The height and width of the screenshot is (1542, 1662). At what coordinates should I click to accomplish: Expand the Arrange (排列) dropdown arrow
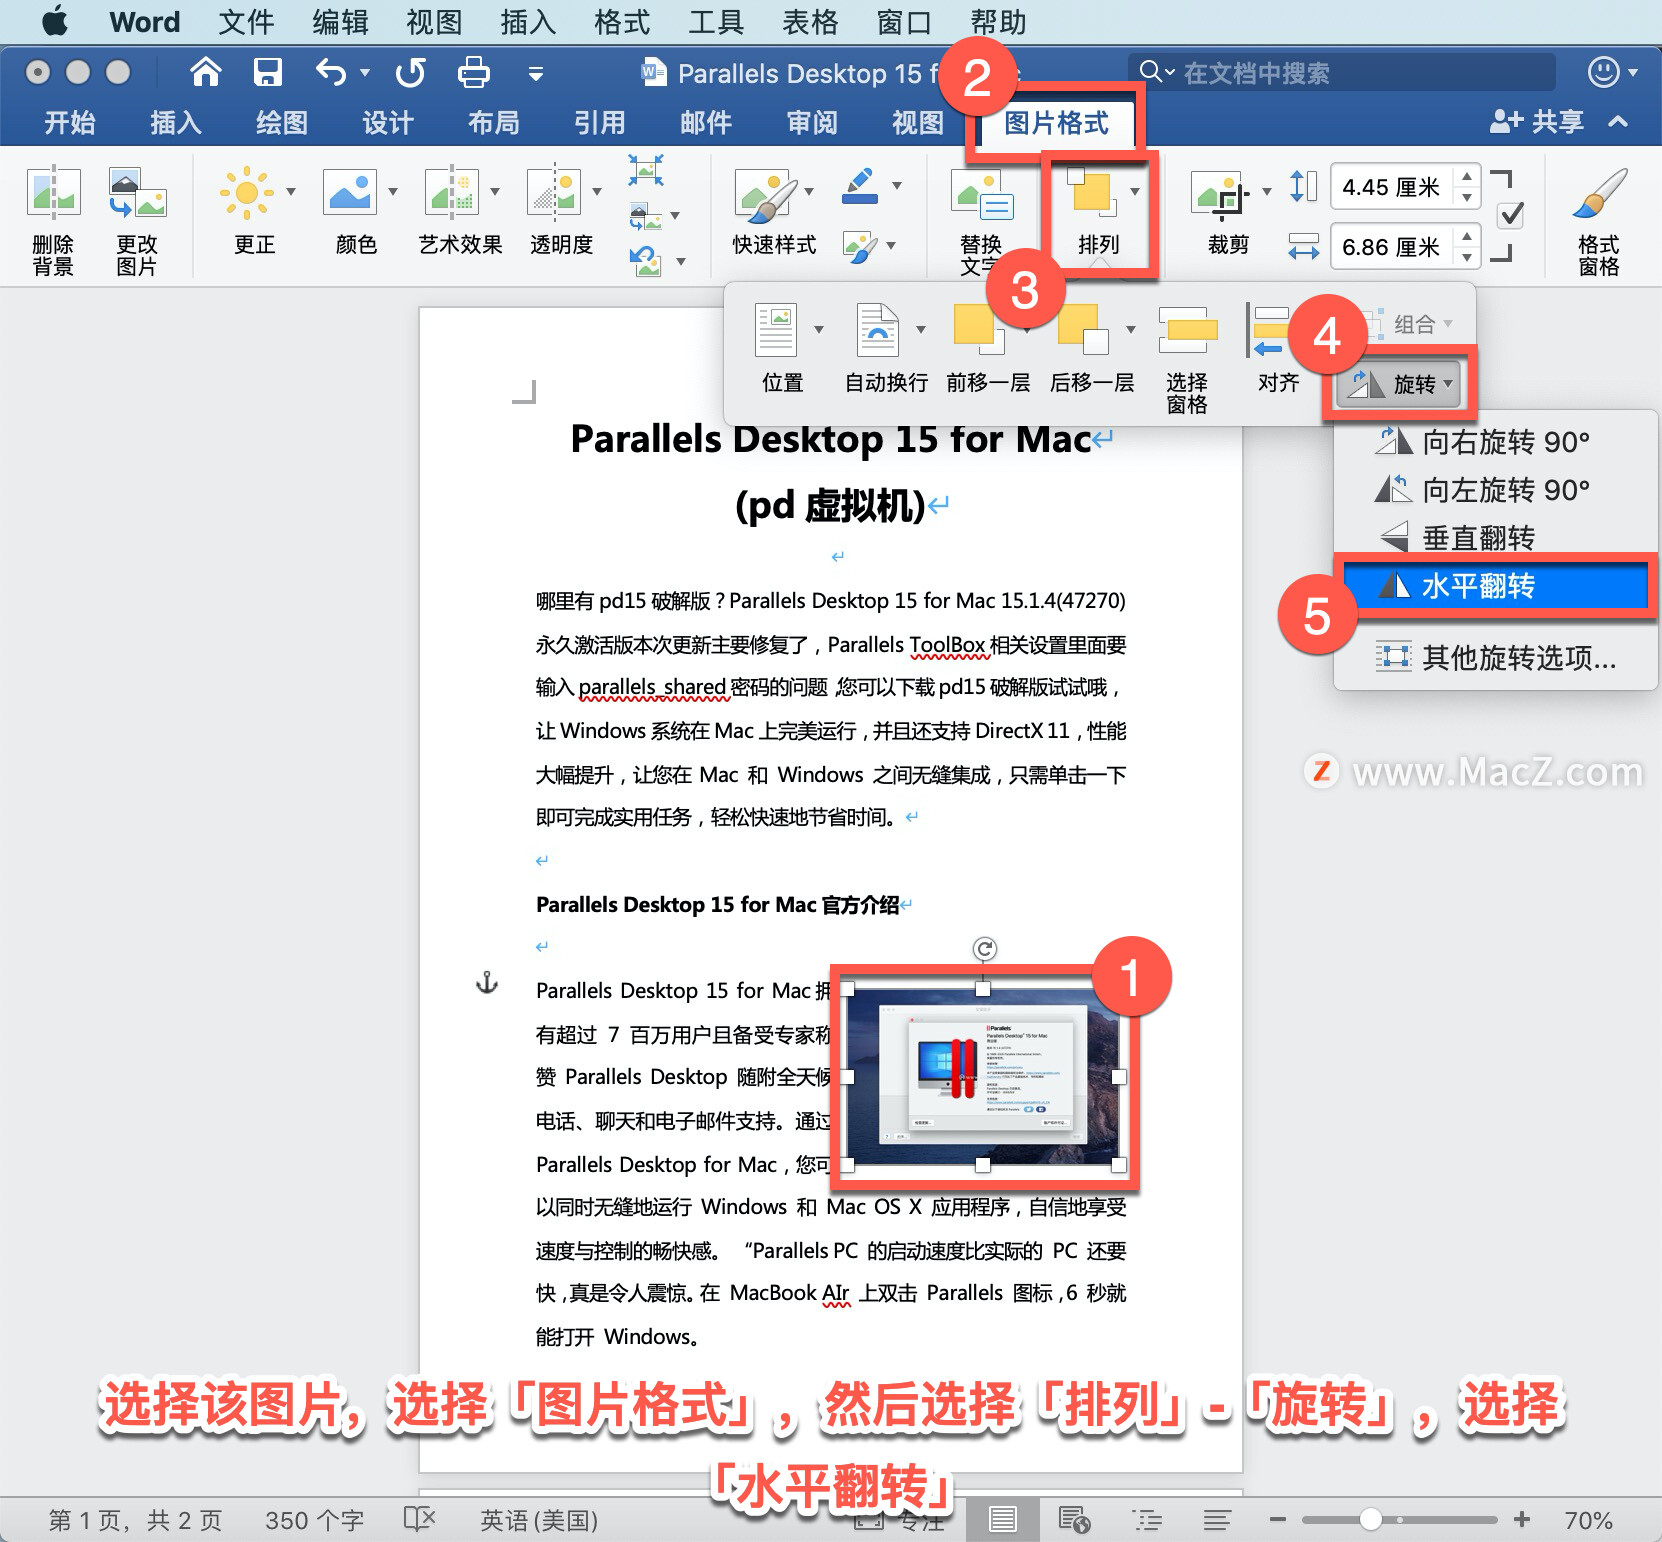[x=1135, y=191]
